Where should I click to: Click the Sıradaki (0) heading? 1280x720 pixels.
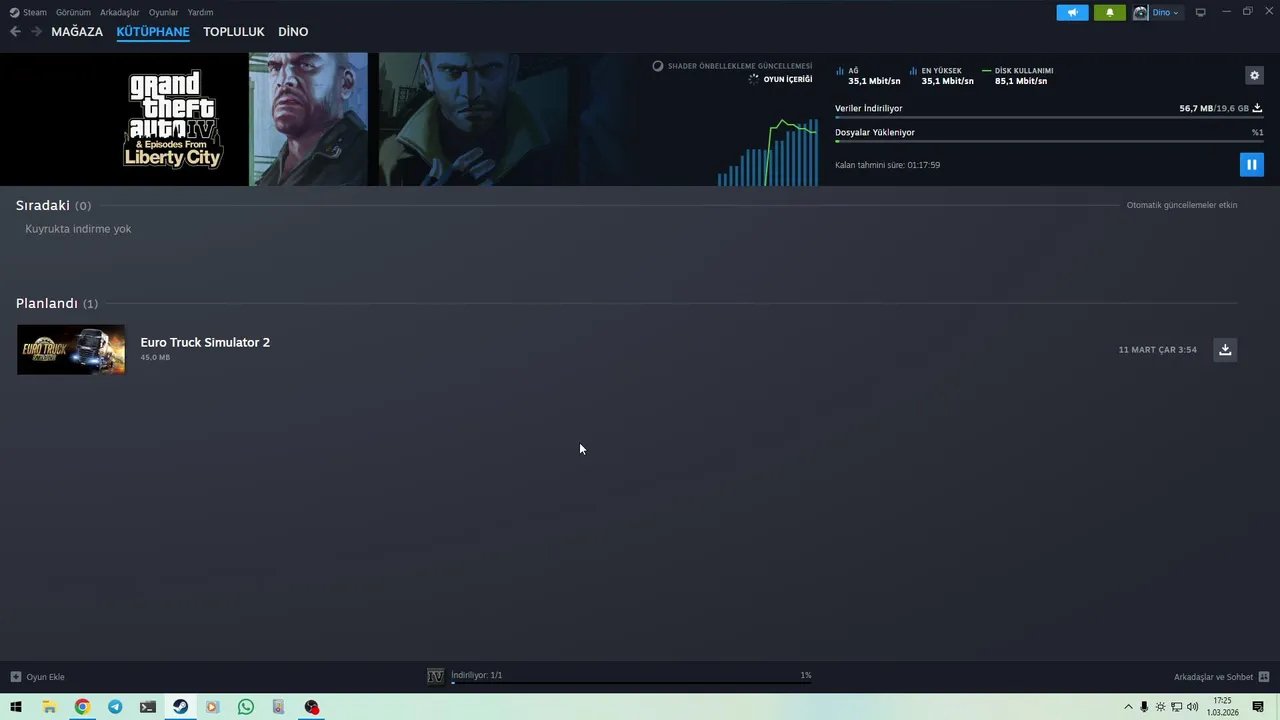[x=53, y=205]
